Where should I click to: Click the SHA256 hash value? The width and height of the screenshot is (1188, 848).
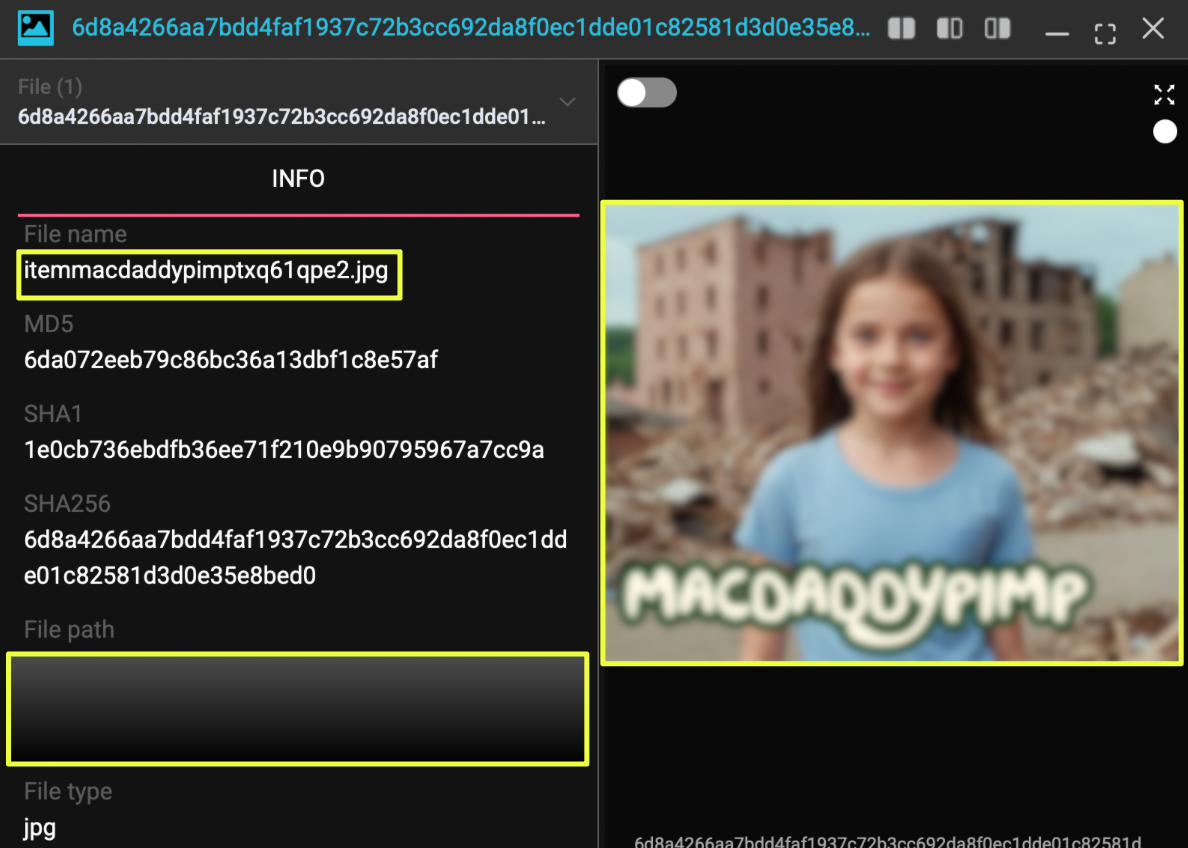pos(295,558)
